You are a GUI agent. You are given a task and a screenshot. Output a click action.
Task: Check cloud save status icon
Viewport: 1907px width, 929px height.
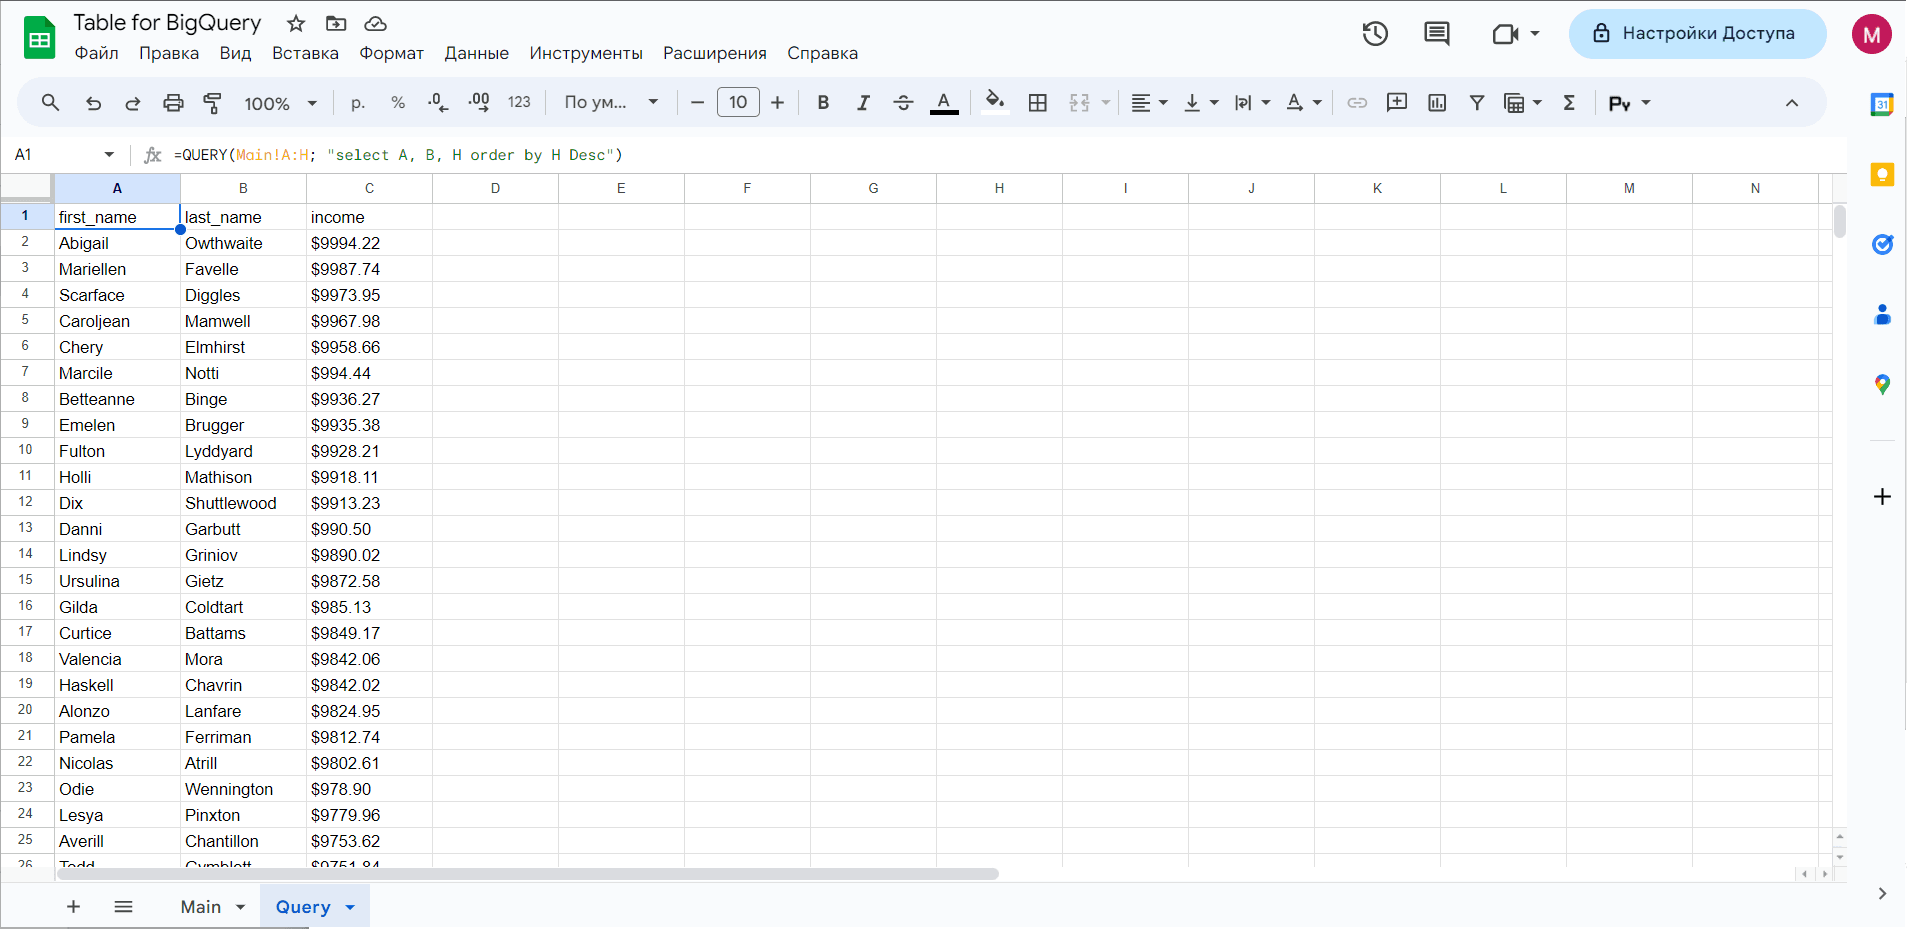(x=375, y=23)
